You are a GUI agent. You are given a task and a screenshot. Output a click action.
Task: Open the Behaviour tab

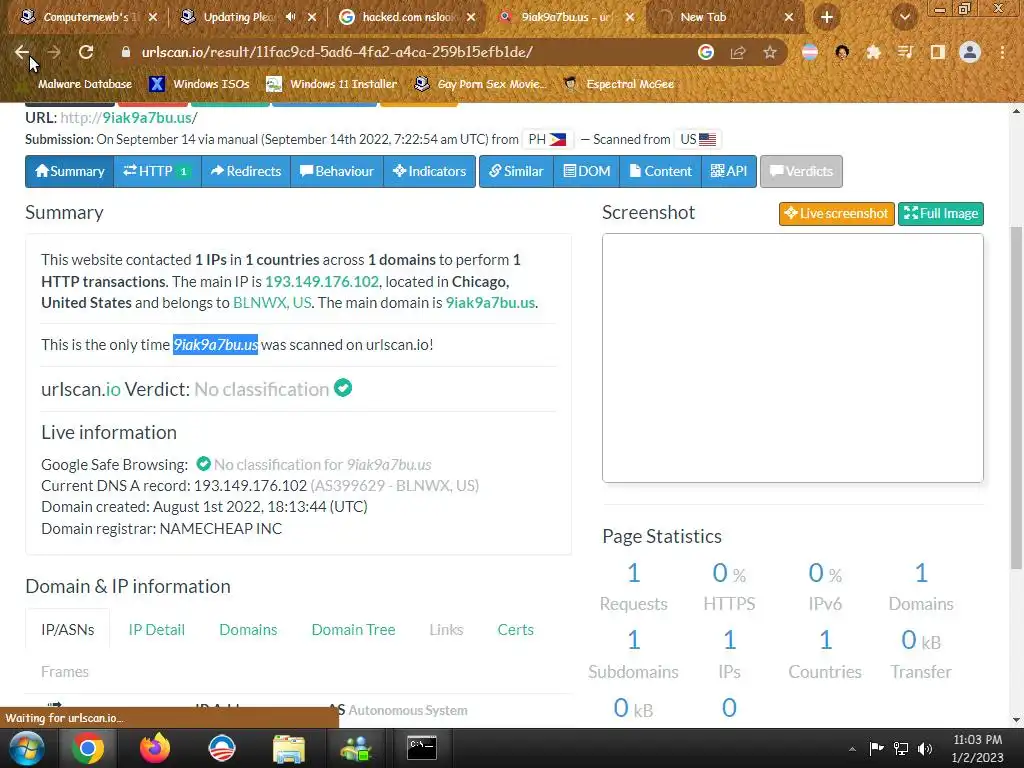[x=337, y=171]
